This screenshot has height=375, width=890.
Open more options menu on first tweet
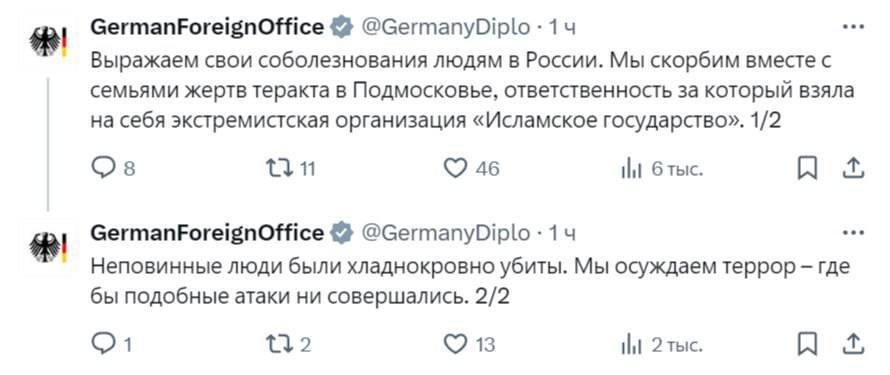854,27
